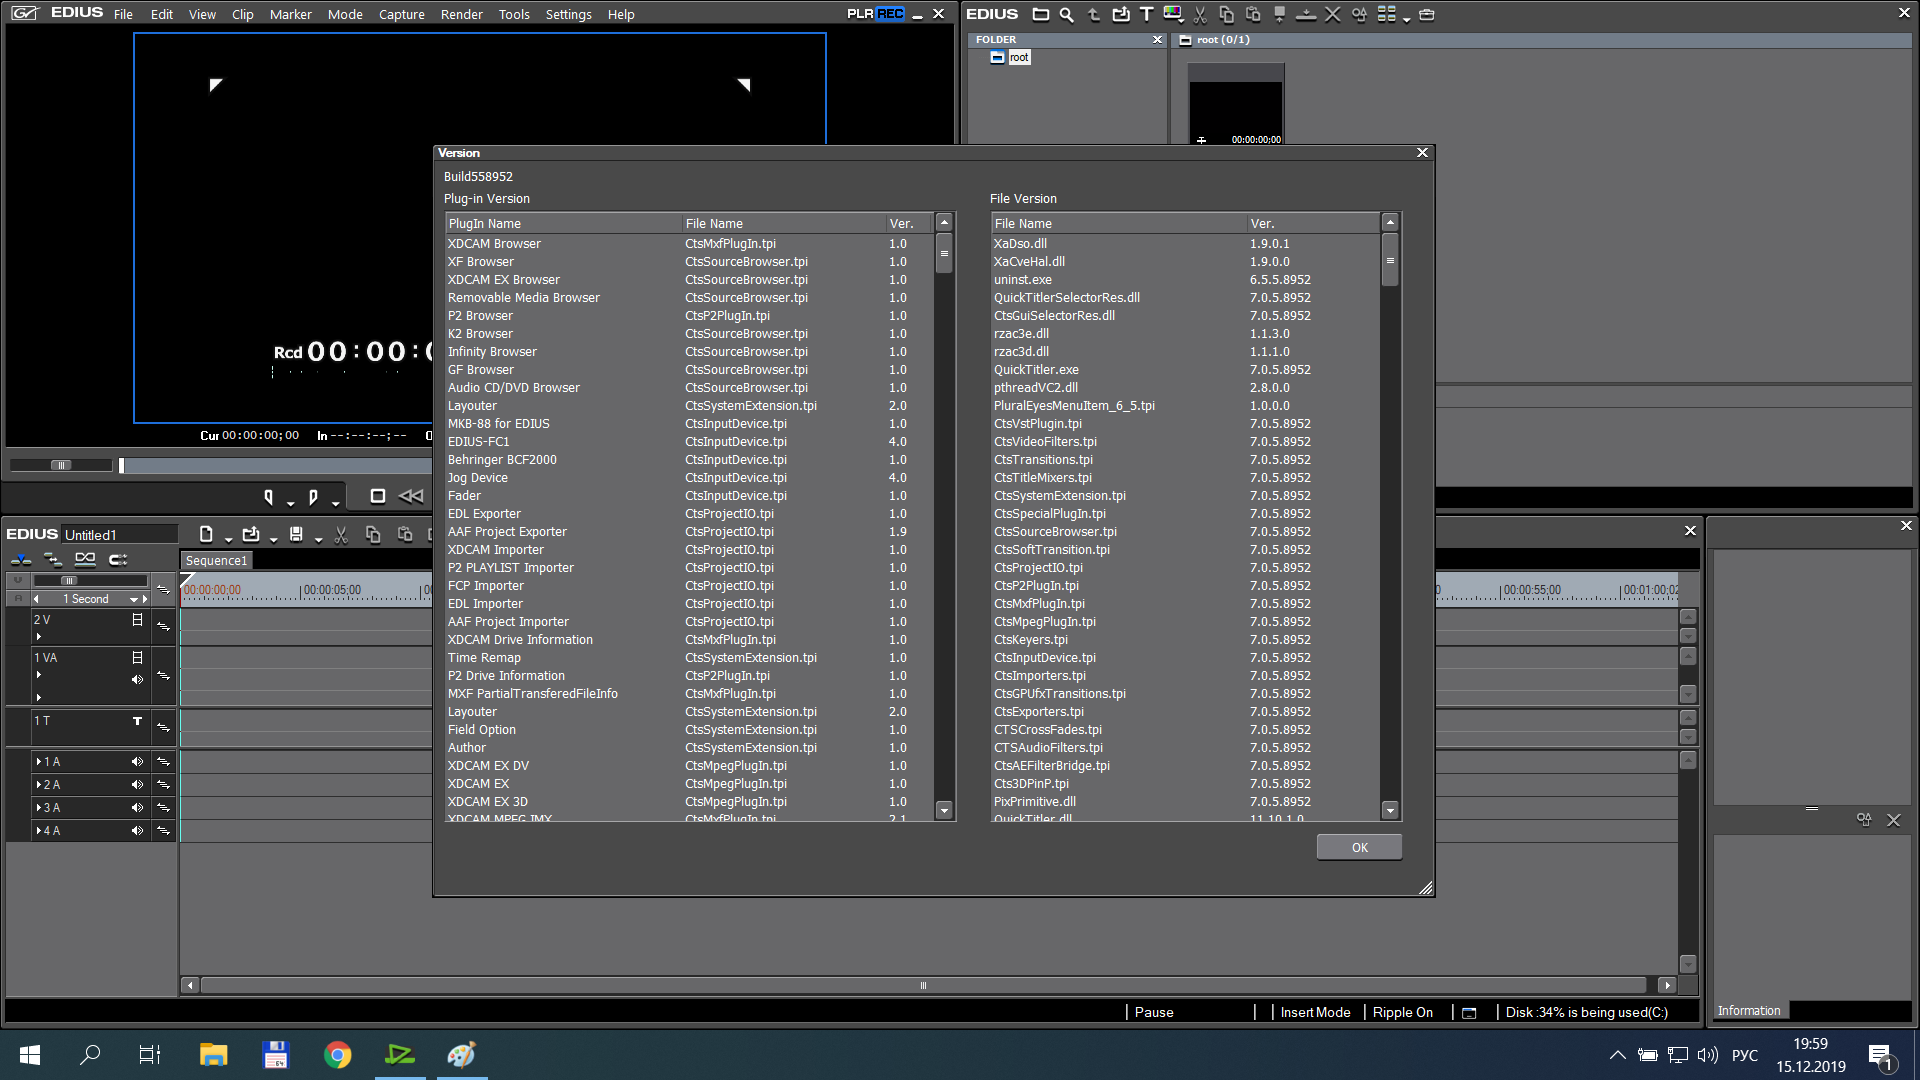Image resolution: width=1920 pixels, height=1080 pixels.
Task: Click the timeline scale slider handle
Action: click(68, 580)
